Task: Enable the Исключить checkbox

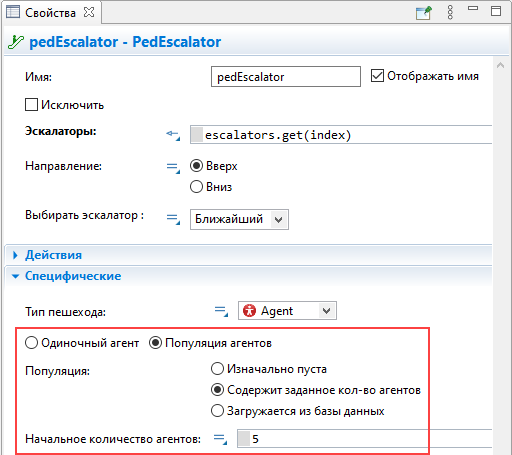Action: click(31, 104)
